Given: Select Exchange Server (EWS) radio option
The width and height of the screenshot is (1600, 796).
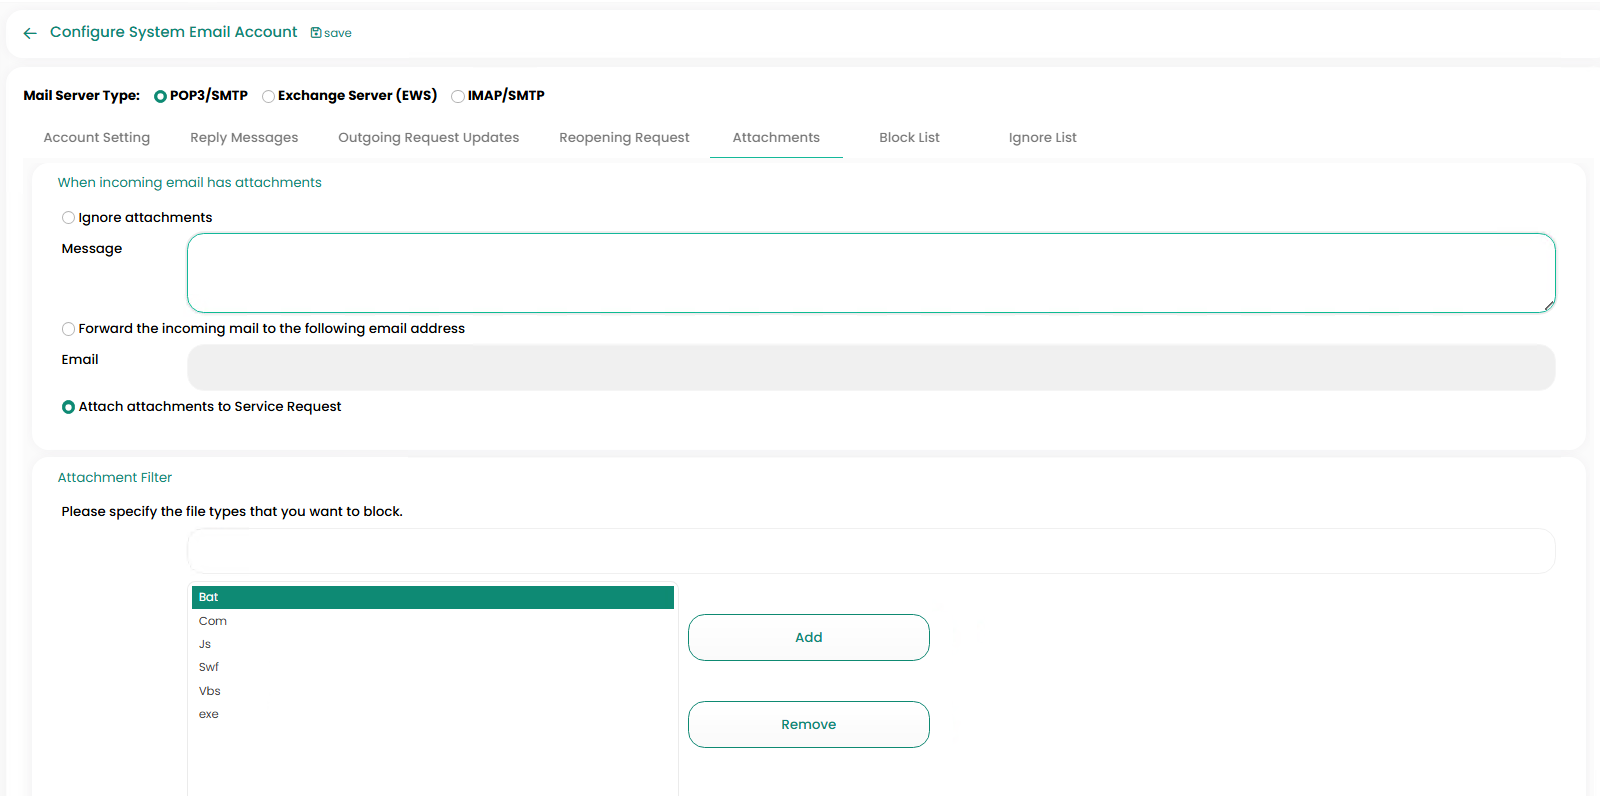Looking at the screenshot, I should 268,97.
